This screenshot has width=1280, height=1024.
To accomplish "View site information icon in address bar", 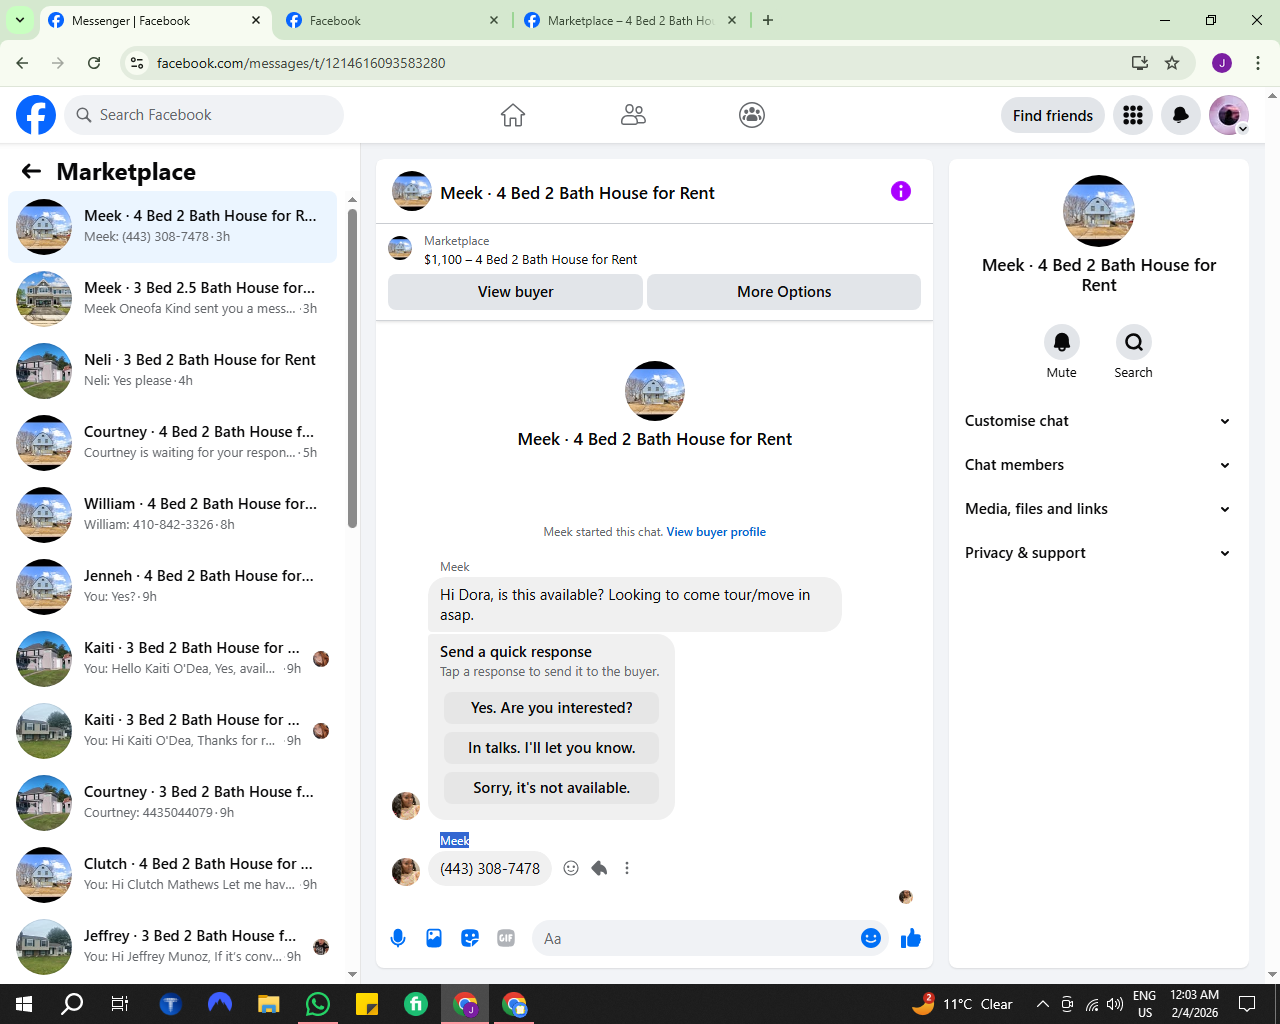I will click(x=138, y=63).
